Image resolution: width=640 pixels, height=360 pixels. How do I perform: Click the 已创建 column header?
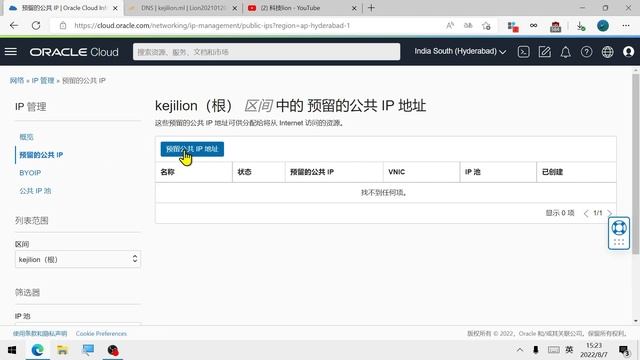click(x=552, y=172)
